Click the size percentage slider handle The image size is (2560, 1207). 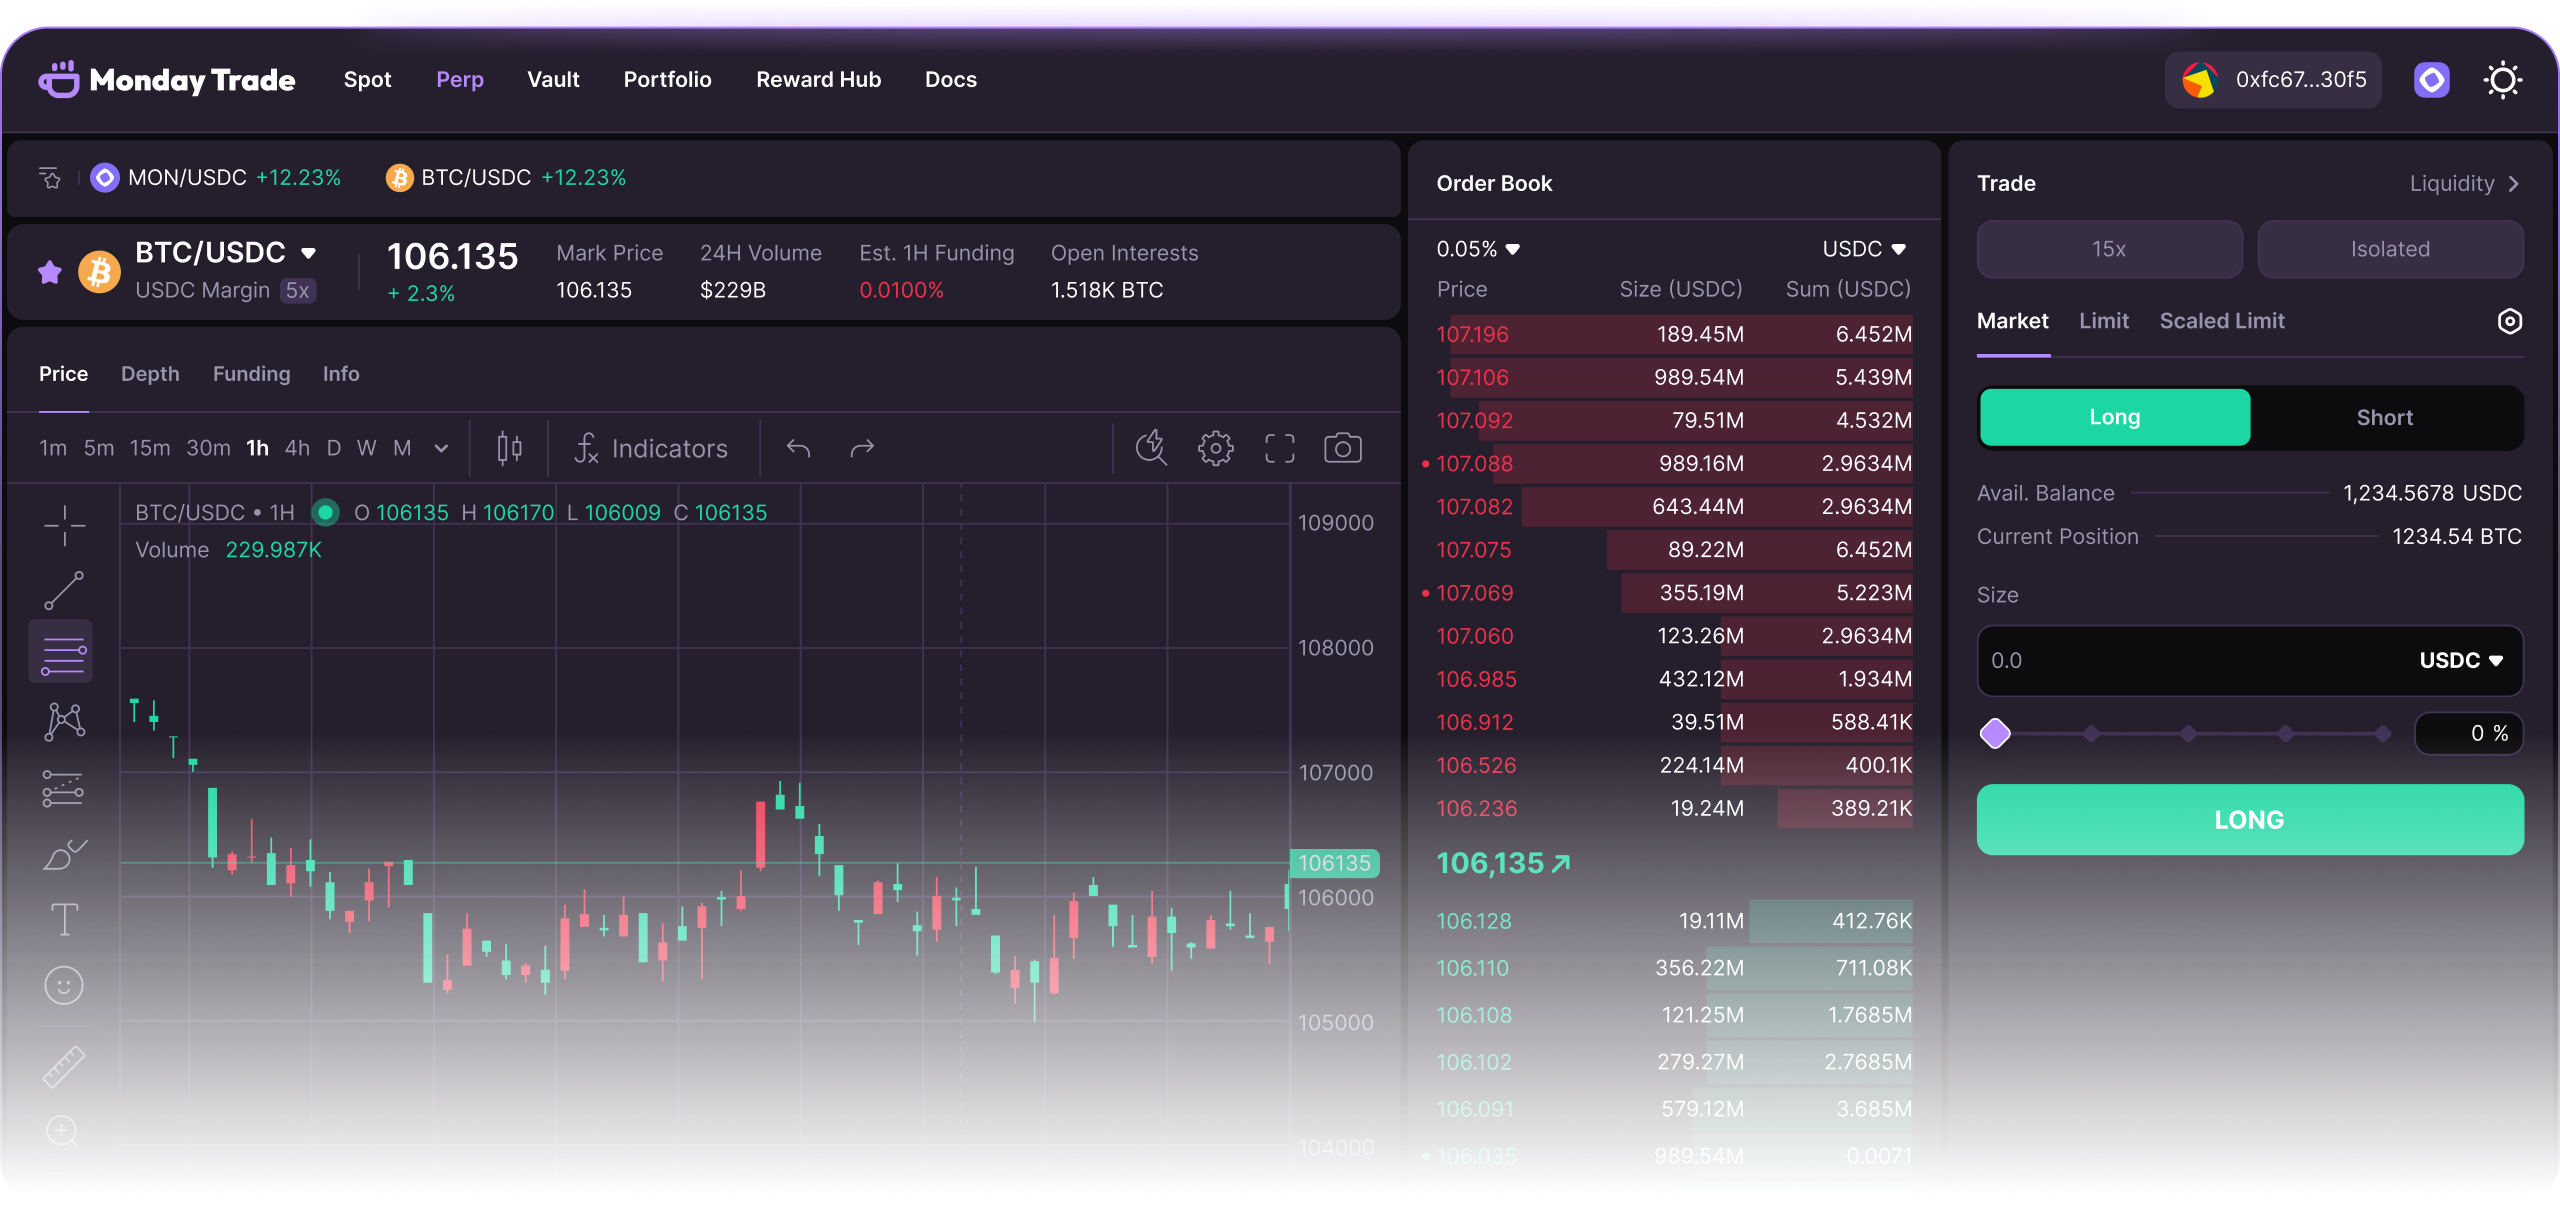(x=1995, y=733)
